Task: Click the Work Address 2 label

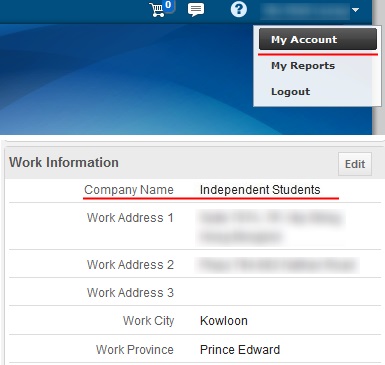Action: (x=130, y=265)
